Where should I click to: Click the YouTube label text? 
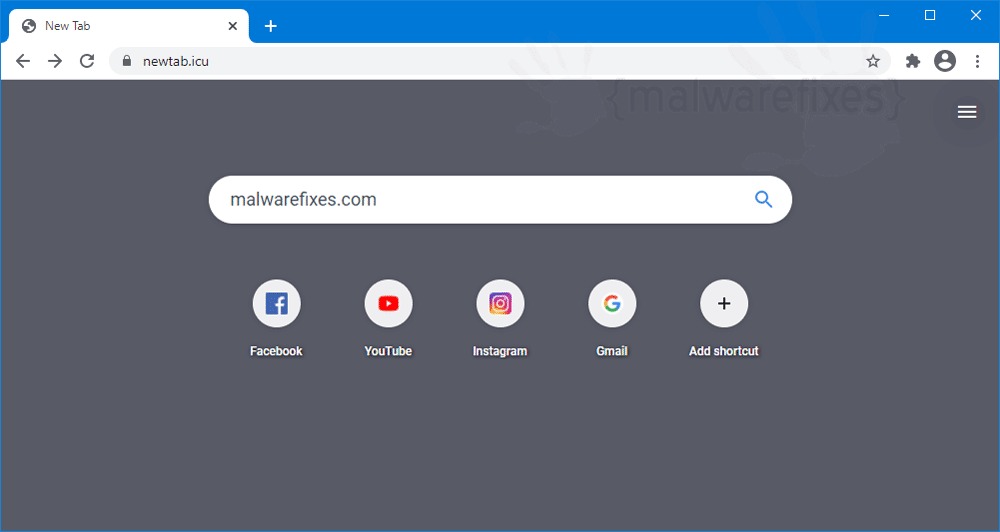point(388,351)
